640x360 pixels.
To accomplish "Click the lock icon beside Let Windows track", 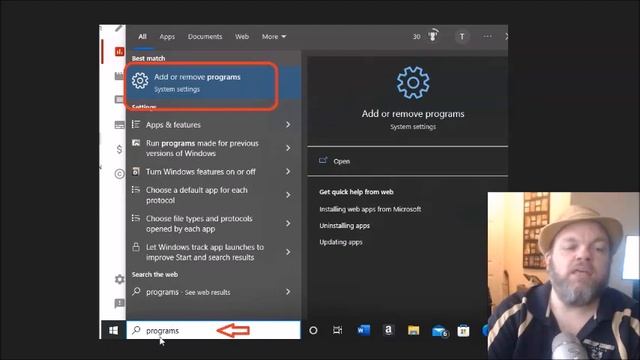I will (x=136, y=247).
